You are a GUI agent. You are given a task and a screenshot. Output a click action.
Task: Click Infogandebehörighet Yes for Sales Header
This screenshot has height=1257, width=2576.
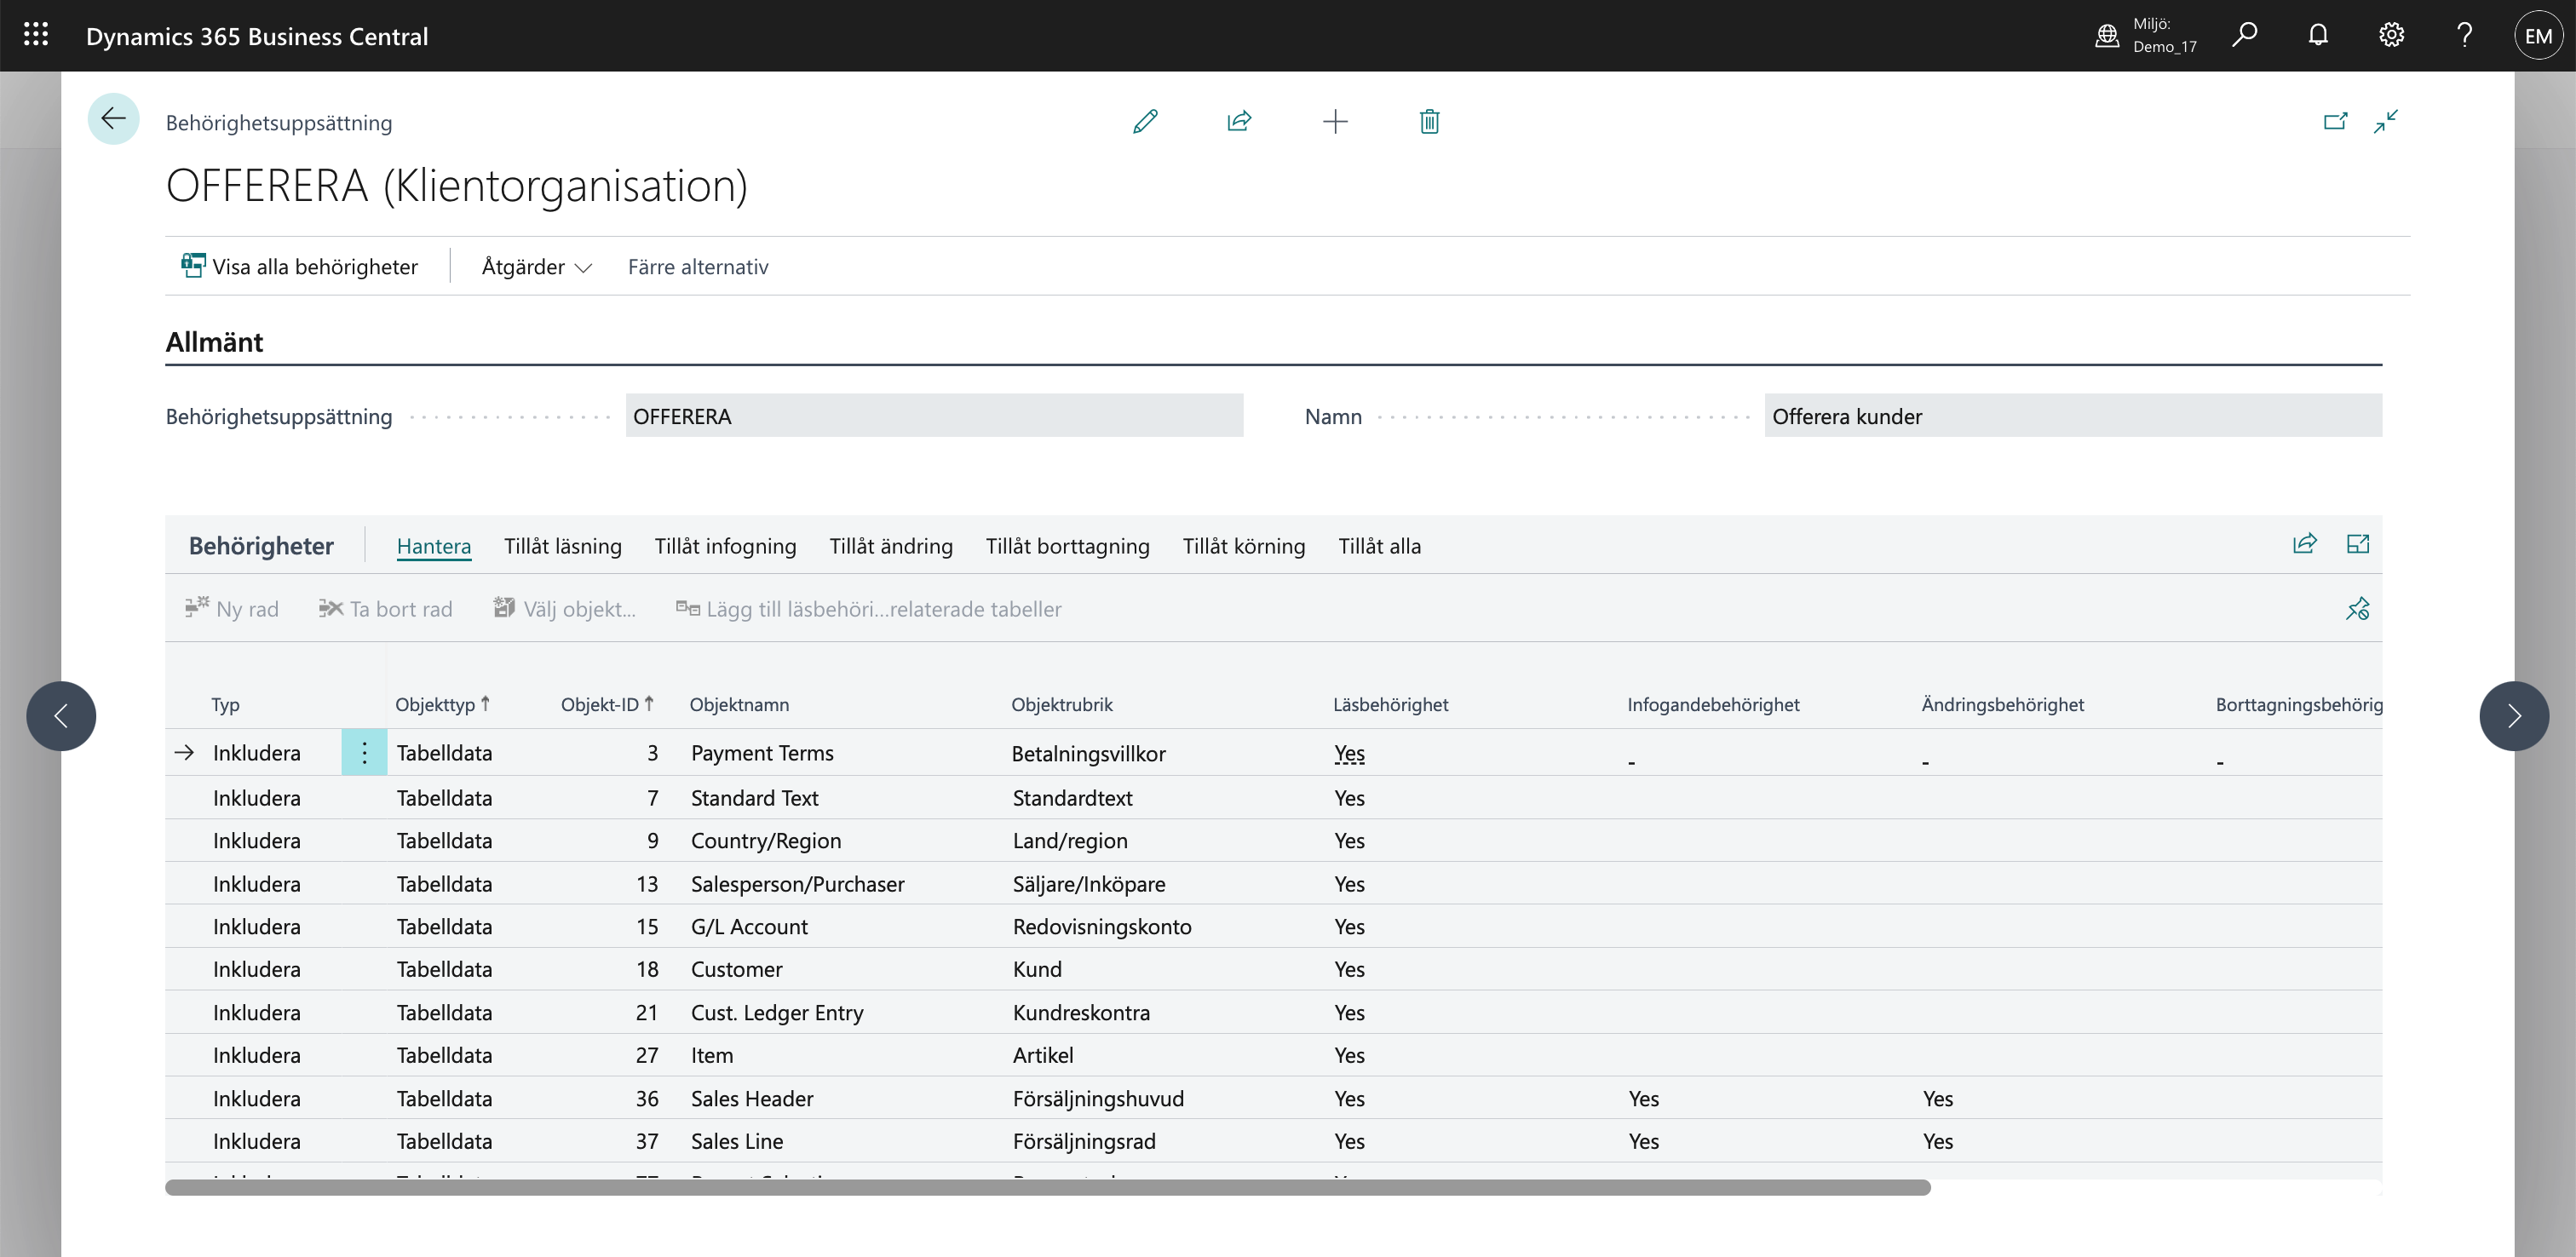click(1643, 1098)
